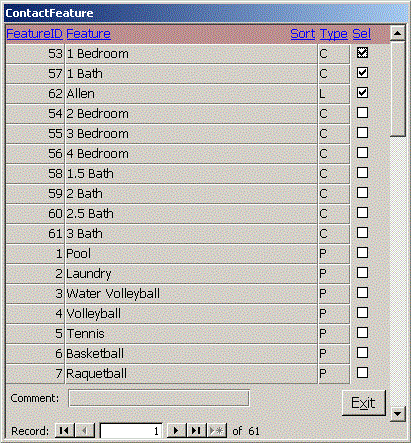The image size is (411, 443).
Task: Click the record number input box
Action: click(131, 431)
